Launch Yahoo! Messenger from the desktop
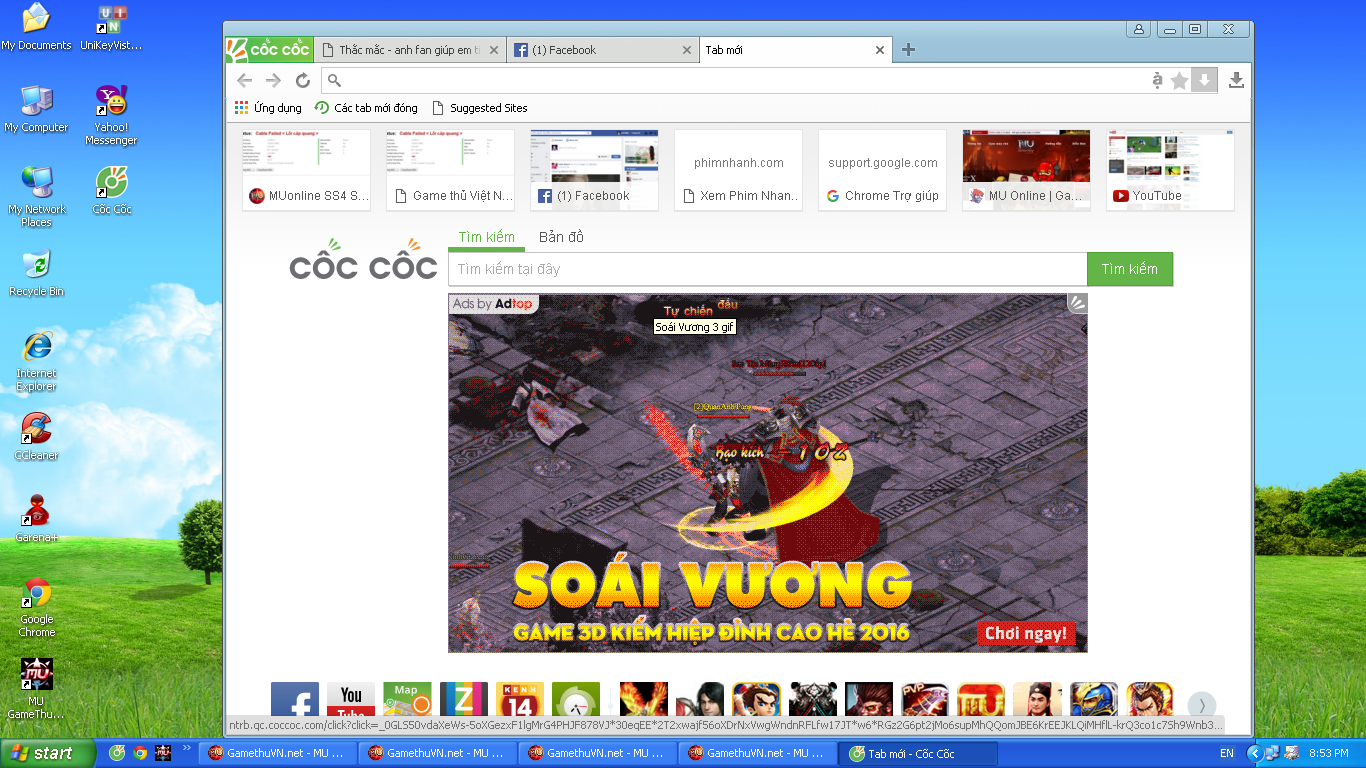1366x768 pixels. [111, 115]
